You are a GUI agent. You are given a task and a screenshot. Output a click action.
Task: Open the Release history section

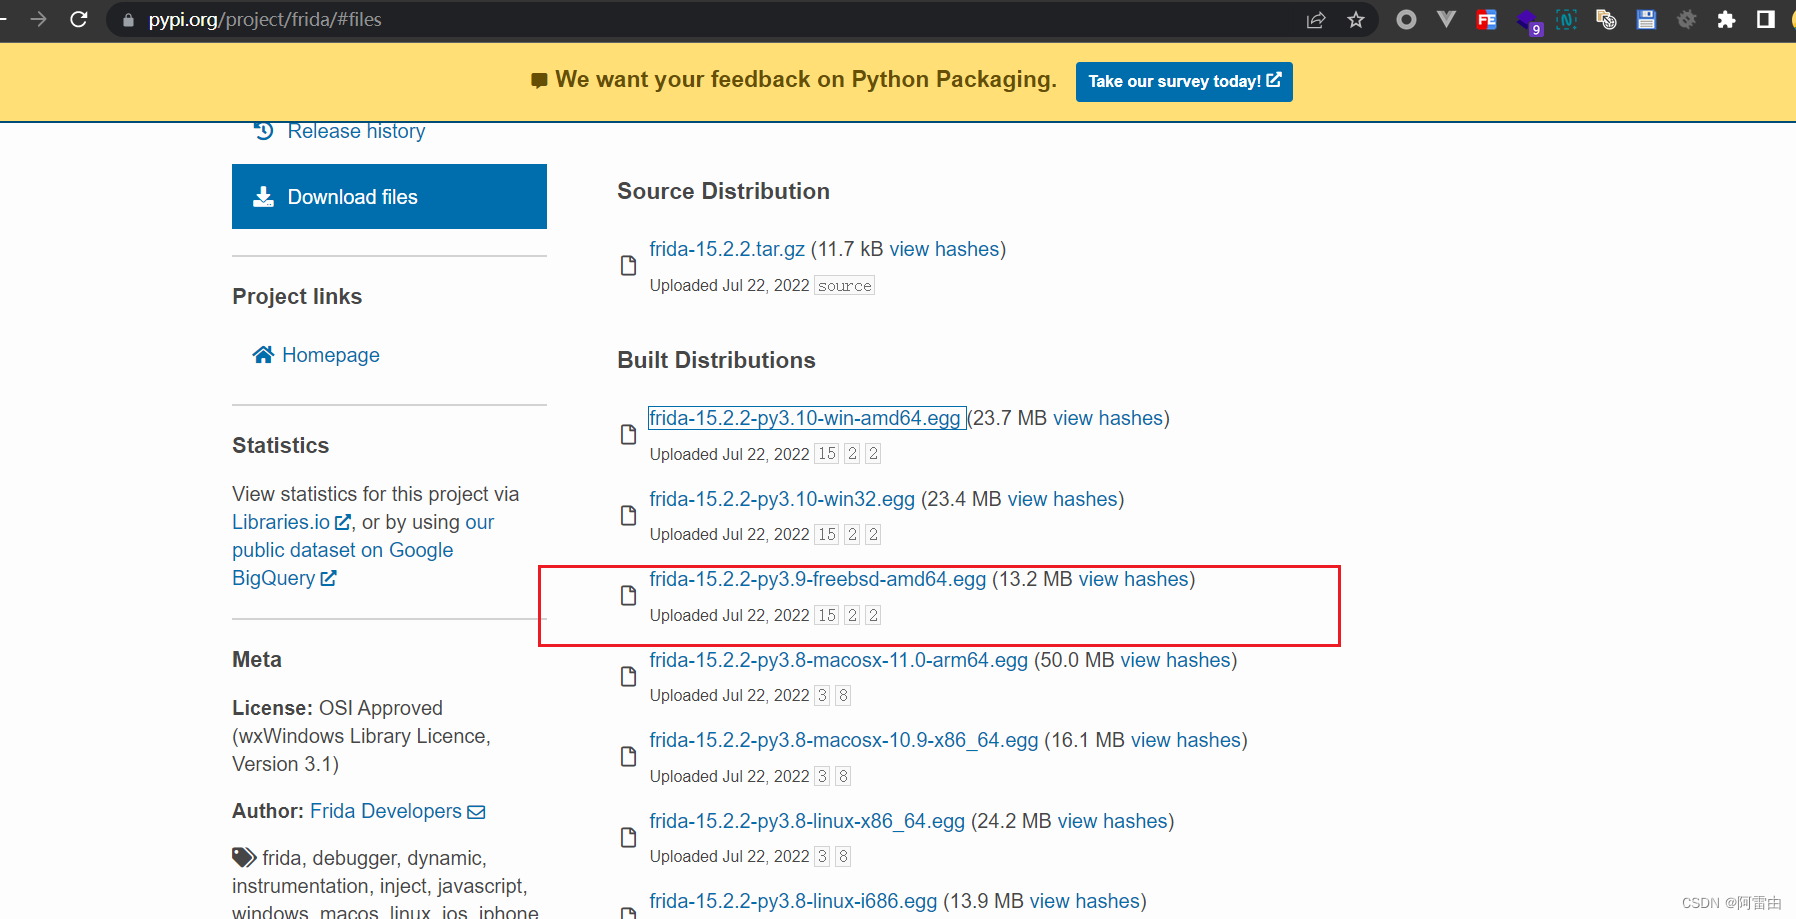356,130
